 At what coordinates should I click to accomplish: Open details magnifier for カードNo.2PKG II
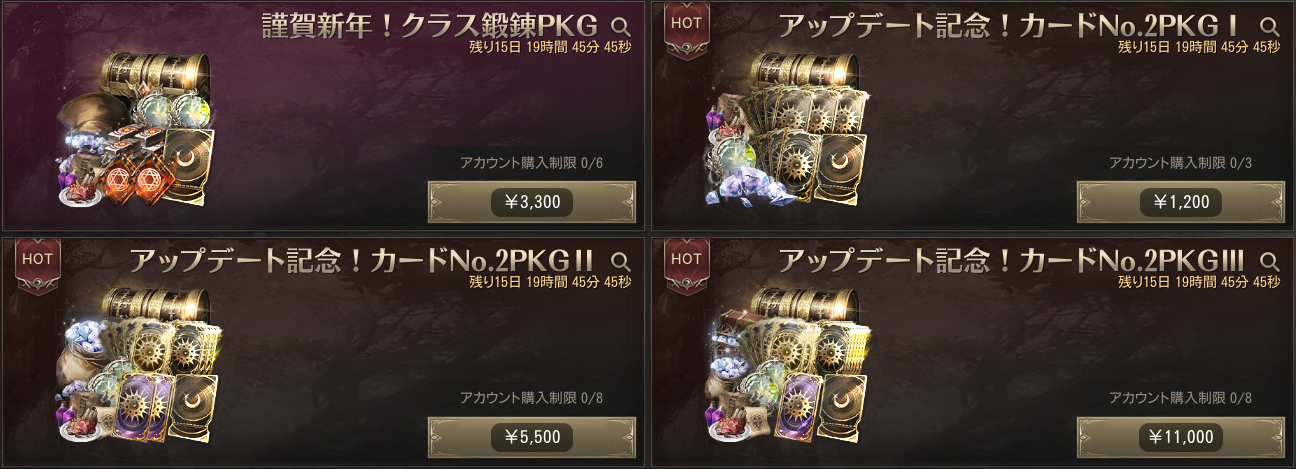[x=620, y=262]
